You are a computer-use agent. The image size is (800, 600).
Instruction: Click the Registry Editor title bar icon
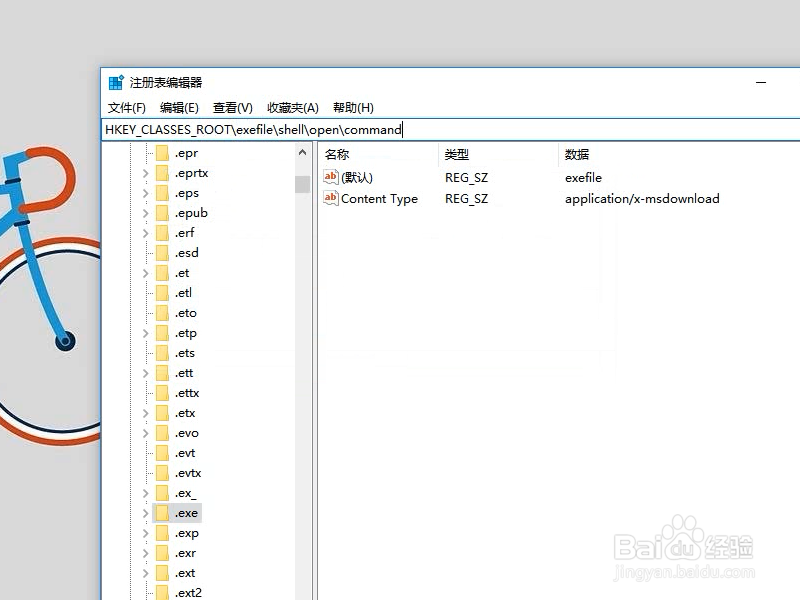pos(116,82)
